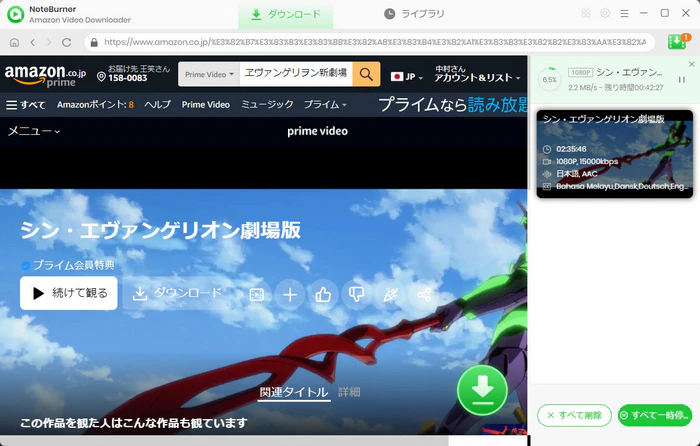Click the URL address field

[x=370, y=42]
